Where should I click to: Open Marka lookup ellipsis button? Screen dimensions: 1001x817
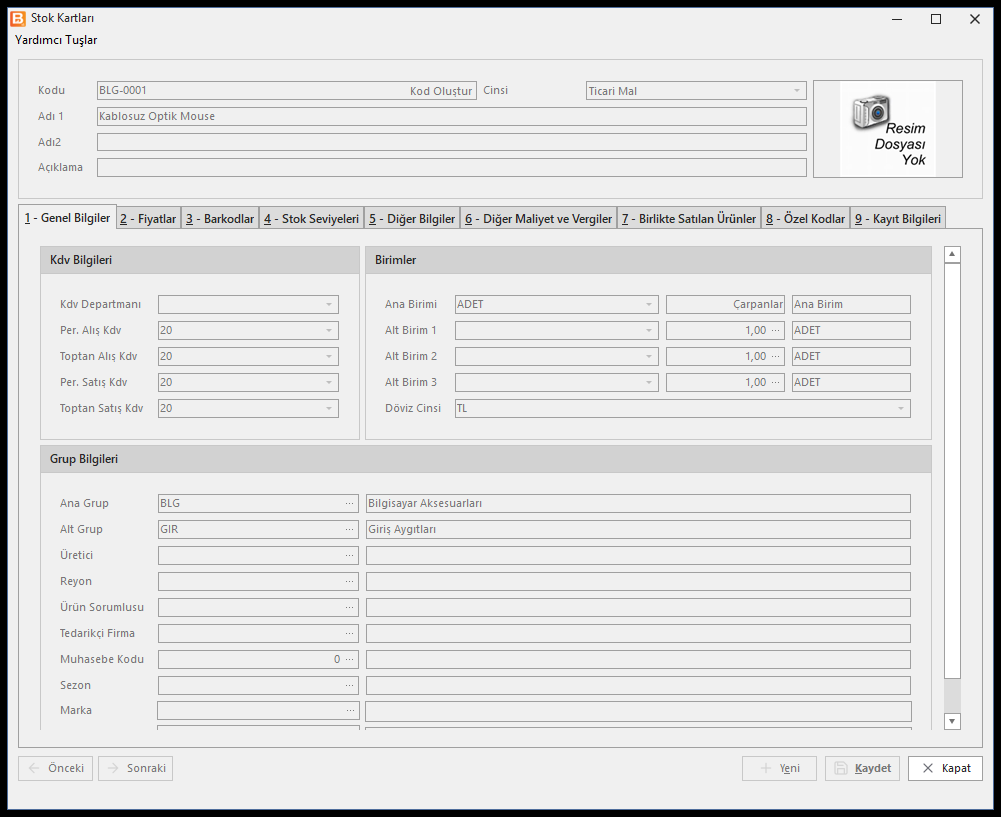click(x=350, y=711)
